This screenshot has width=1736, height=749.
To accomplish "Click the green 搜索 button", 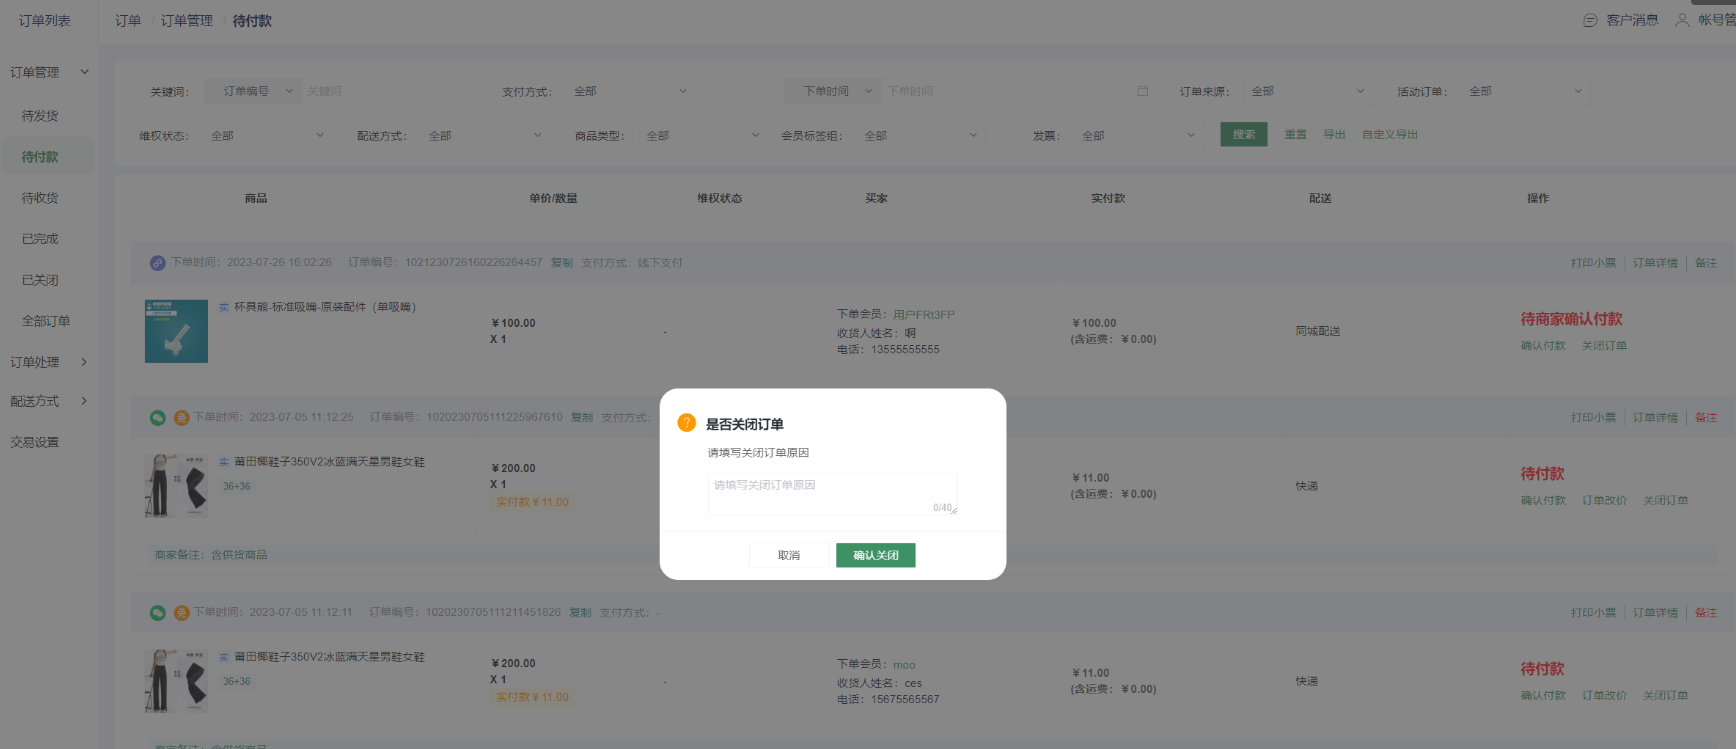I will pos(1244,134).
